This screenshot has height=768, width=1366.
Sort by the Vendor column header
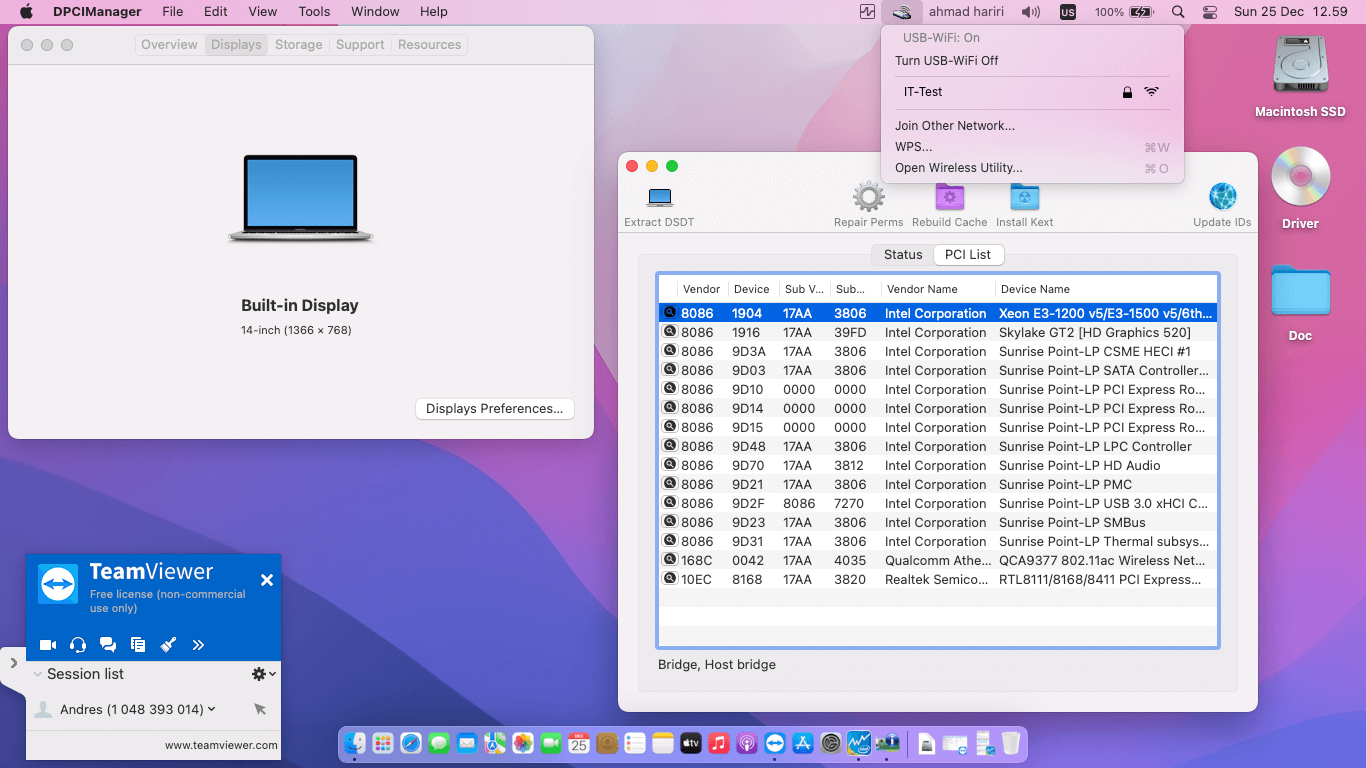[x=702, y=289]
